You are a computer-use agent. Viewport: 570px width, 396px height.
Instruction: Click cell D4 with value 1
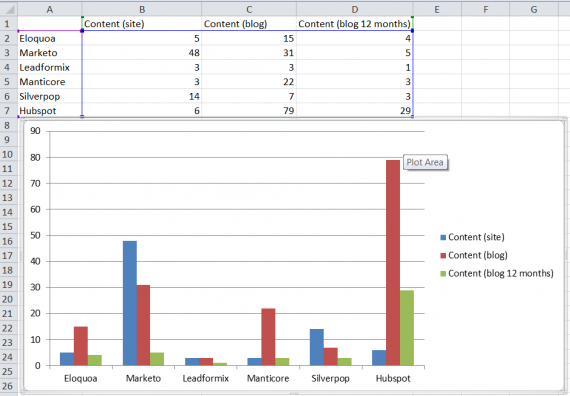pos(354,67)
